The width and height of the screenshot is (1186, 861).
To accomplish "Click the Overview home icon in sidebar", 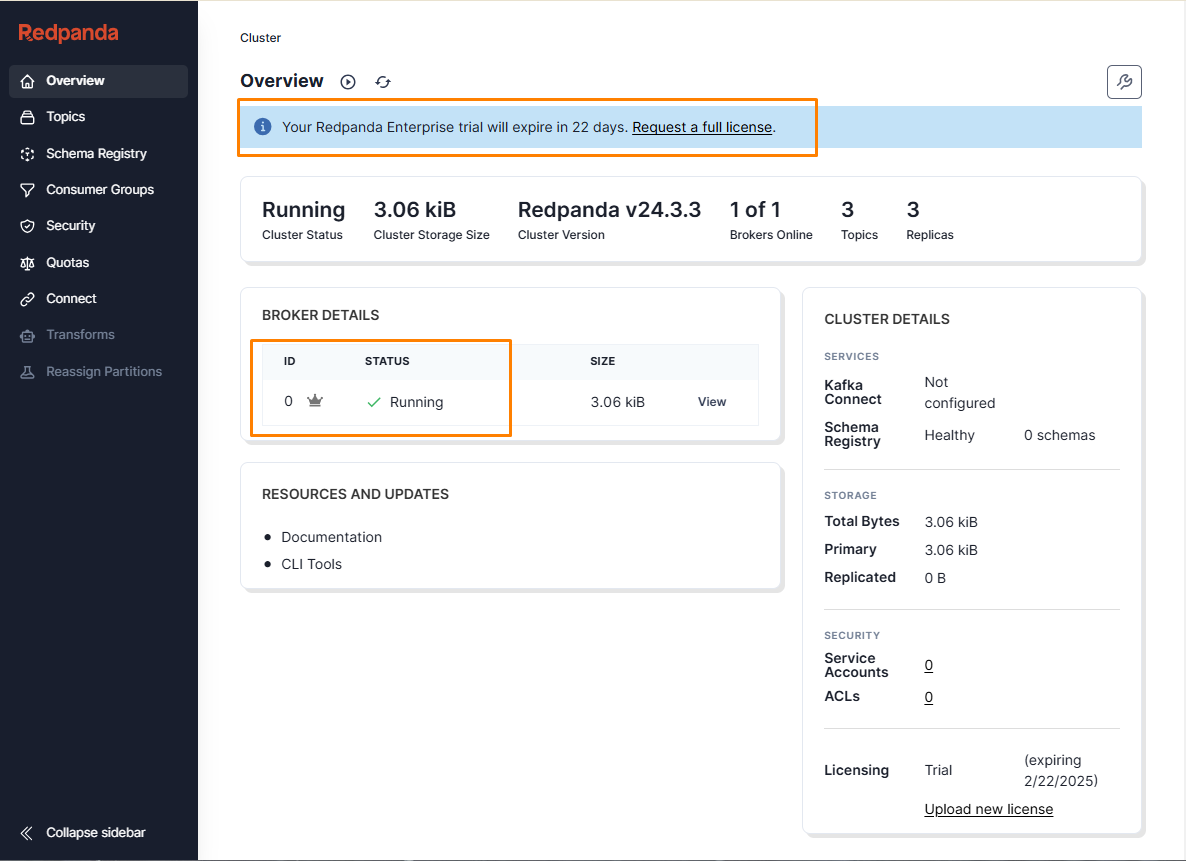I will point(27,81).
